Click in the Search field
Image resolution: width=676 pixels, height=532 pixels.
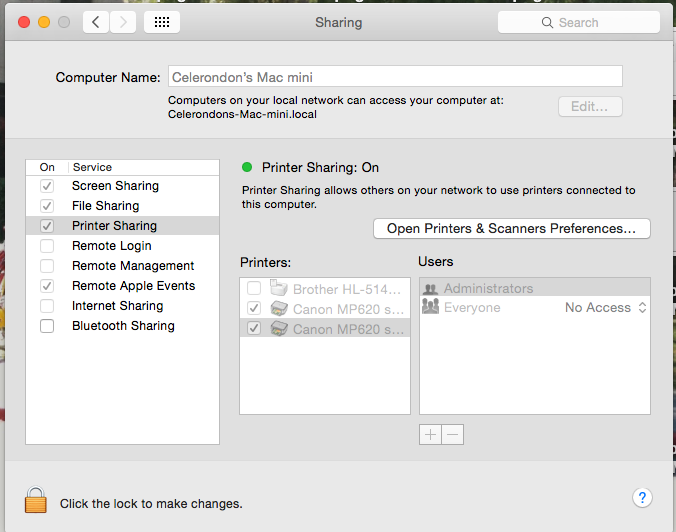pos(579,22)
